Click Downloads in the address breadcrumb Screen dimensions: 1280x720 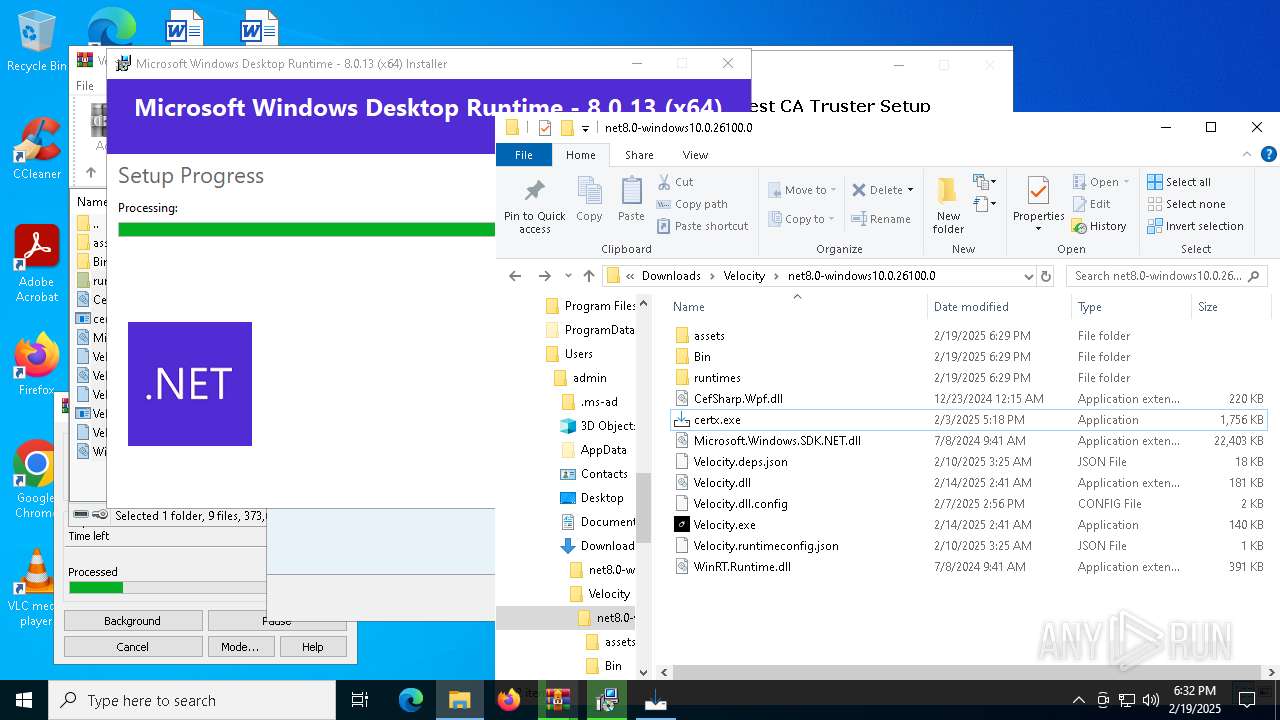pyautogui.click(x=671, y=276)
